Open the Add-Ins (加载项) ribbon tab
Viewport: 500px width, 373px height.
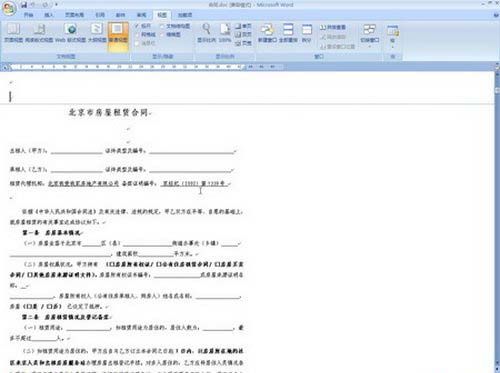tap(185, 15)
